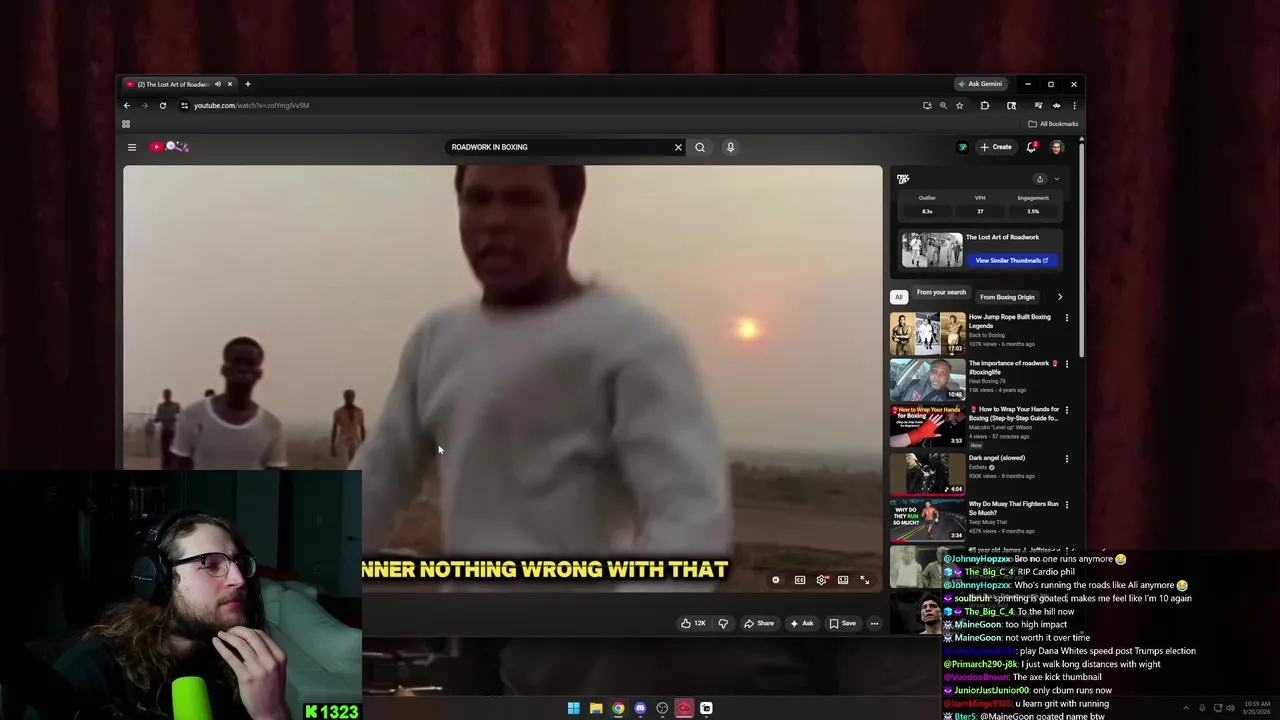Open the YouTube hamburger guide menu
Viewport: 1280px width, 720px height.
pos(131,147)
